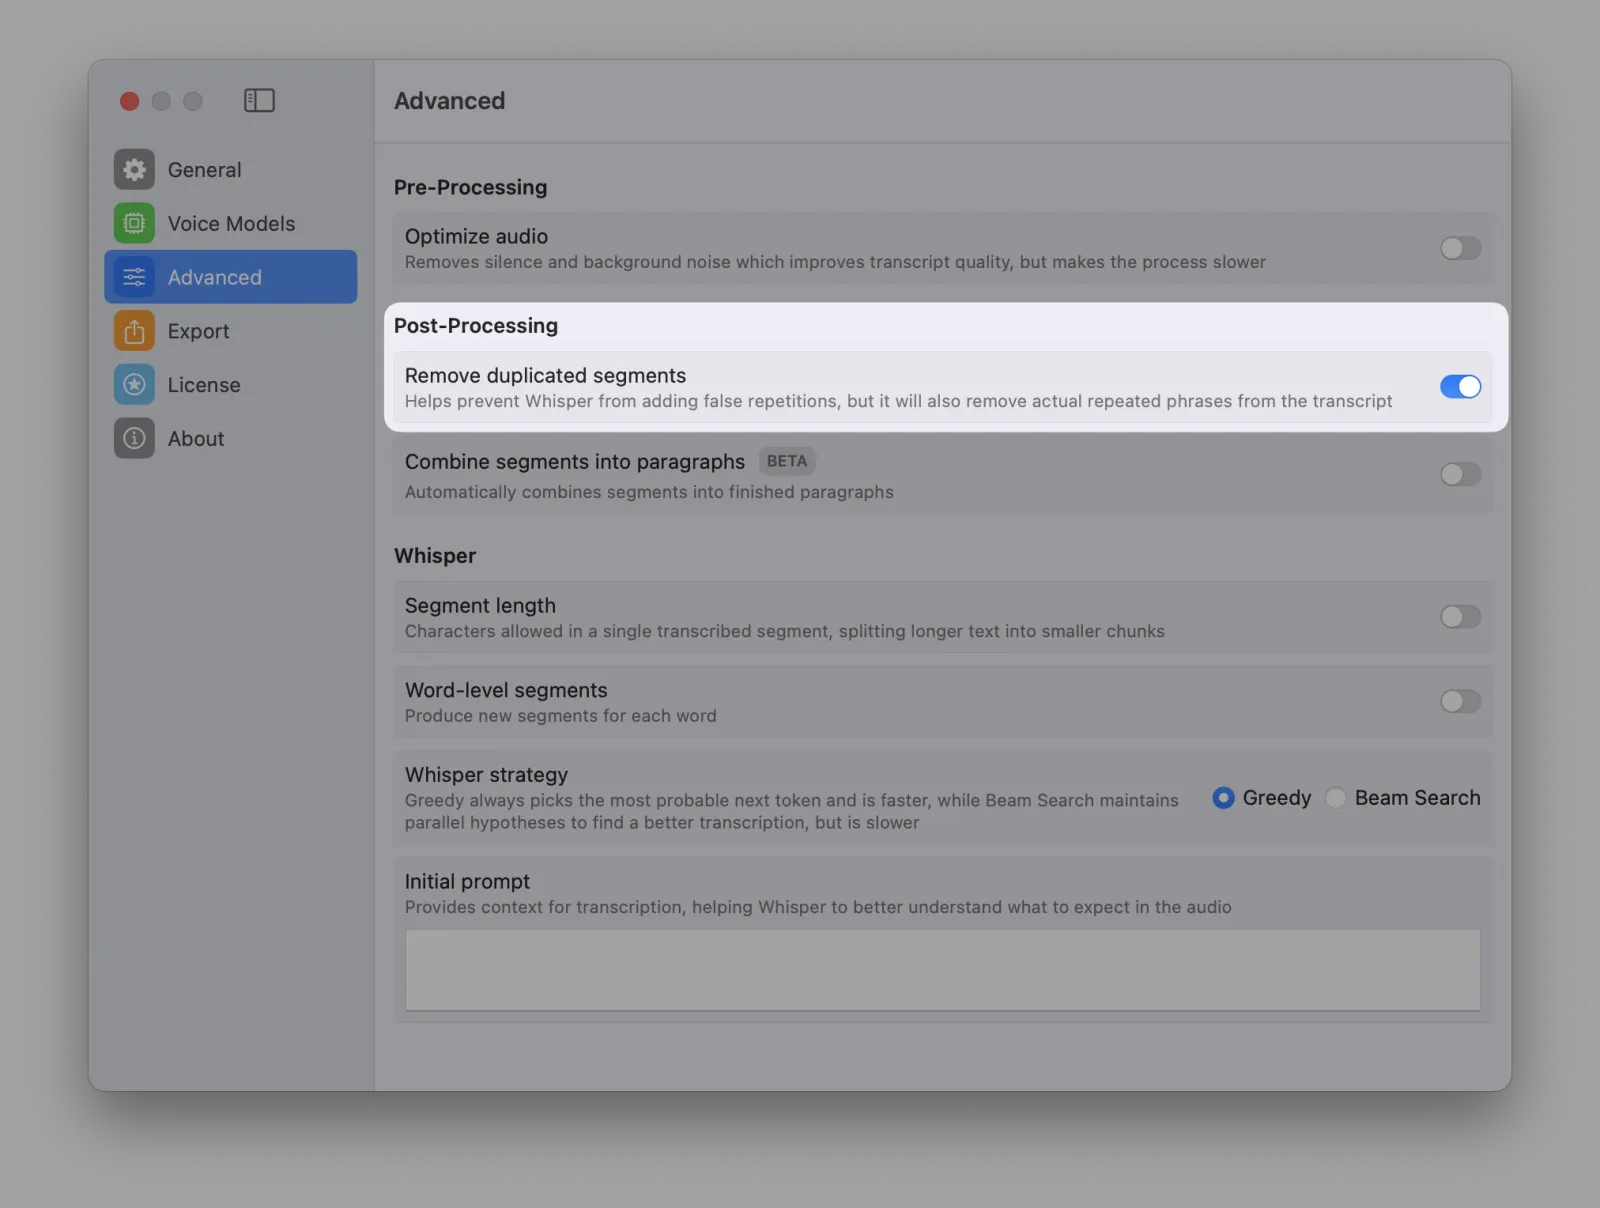The image size is (1600, 1208).
Task: Click the 'Optimize audio' setting title
Action: (476, 236)
